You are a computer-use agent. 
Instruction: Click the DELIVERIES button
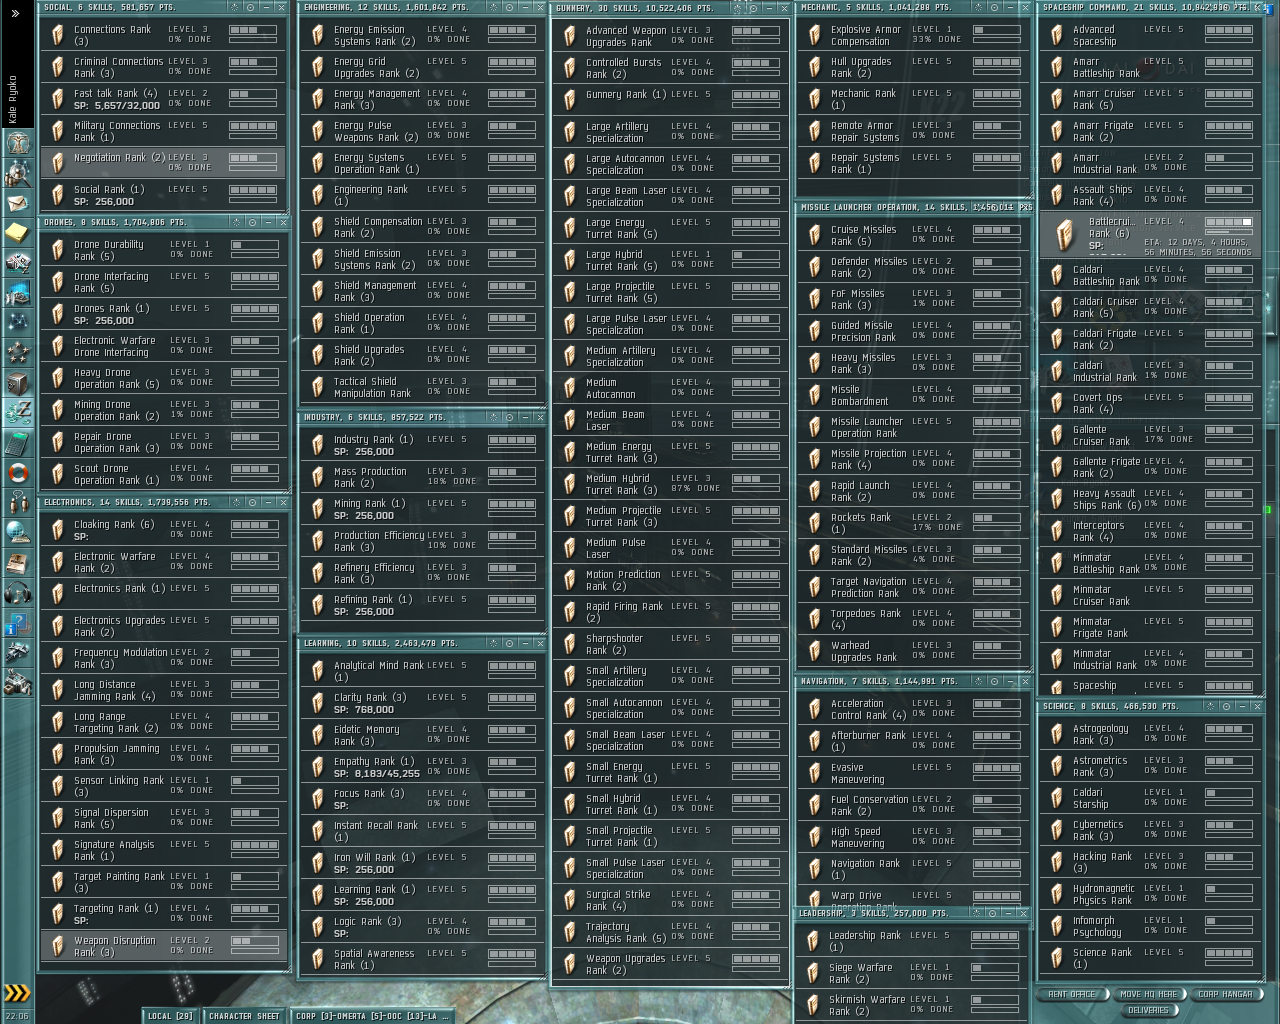coord(1148,1010)
